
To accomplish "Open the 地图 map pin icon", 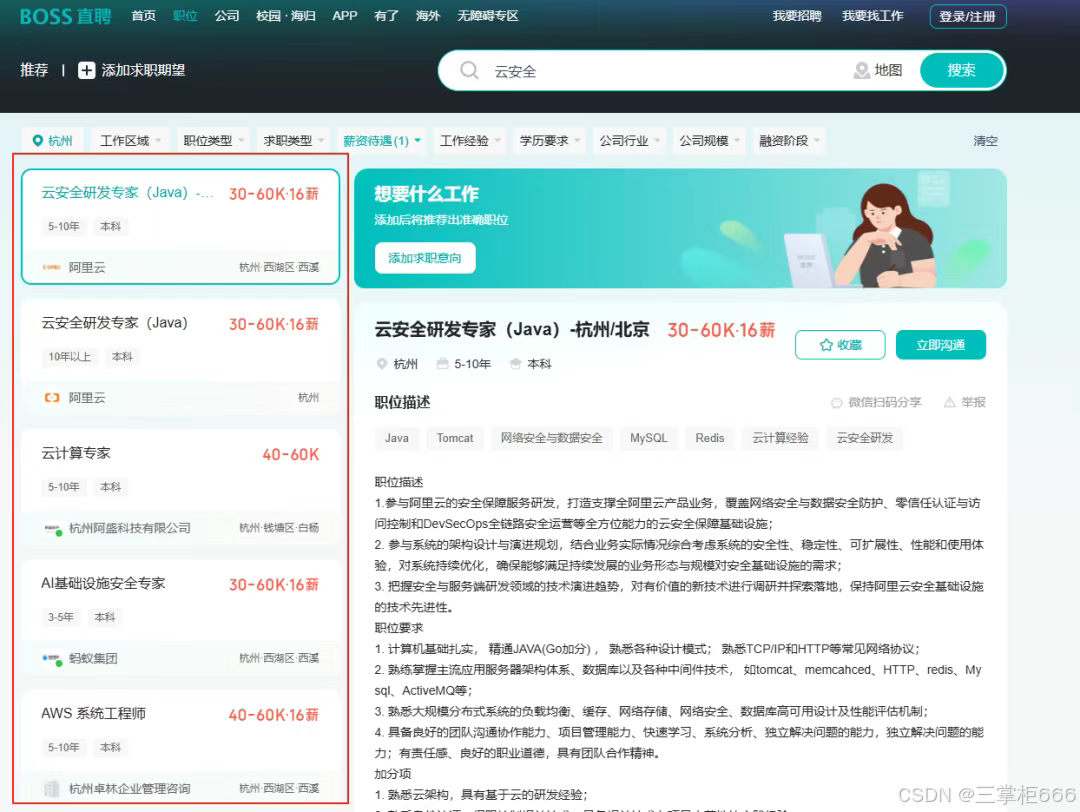I will pyautogui.click(x=861, y=70).
